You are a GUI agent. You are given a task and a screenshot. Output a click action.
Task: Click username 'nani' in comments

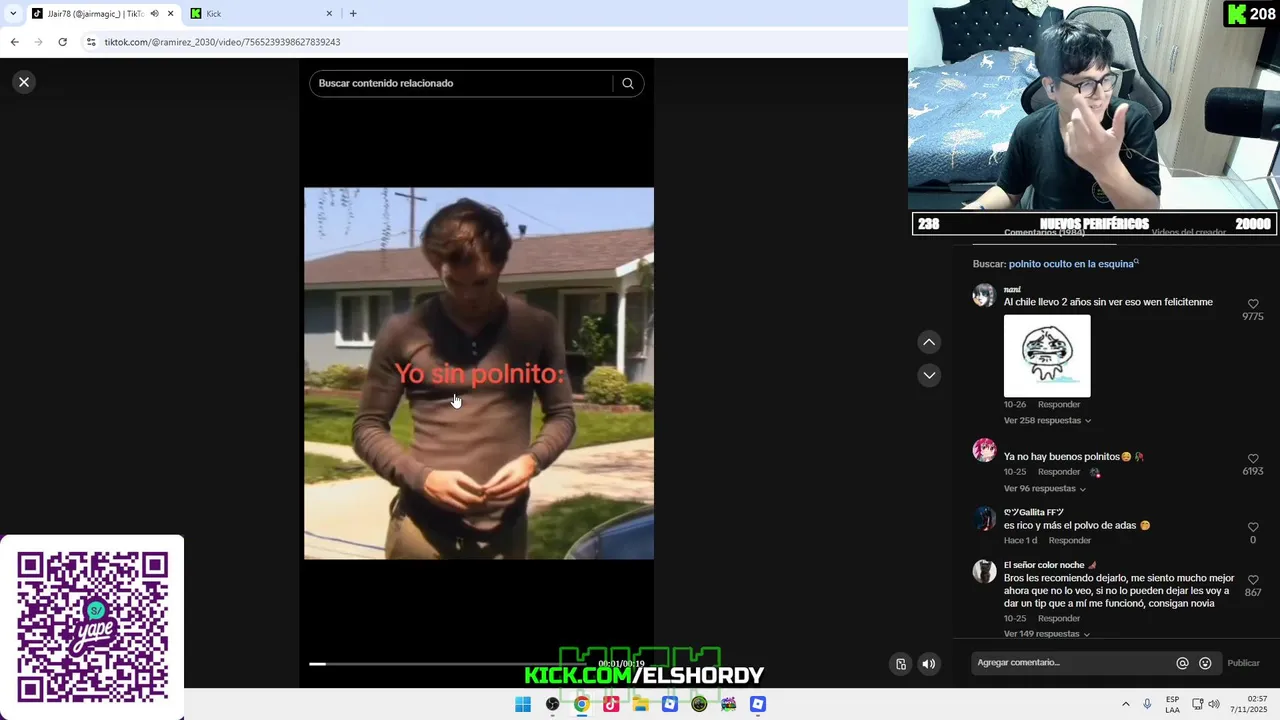coord(1012,289)
